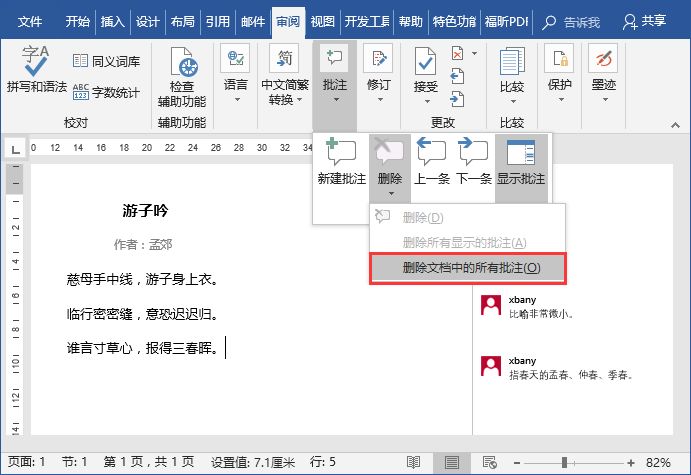Switch to the Mailings (邮件) tab

click(x=253, y=22)
